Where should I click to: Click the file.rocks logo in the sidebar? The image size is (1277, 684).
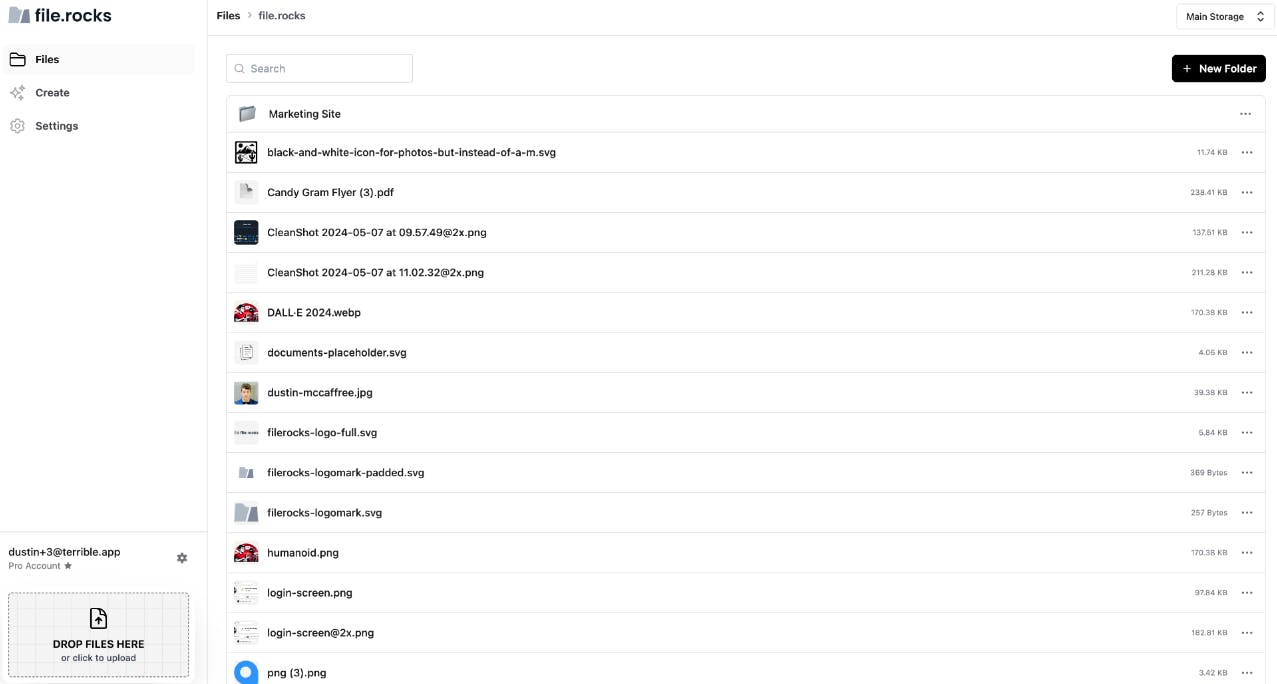(x=60, y=15)
